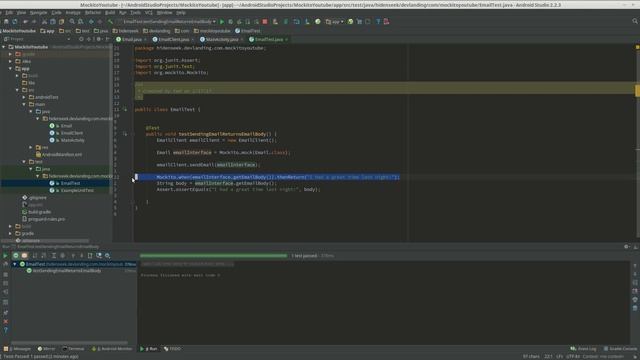Click run gutter icon beside testSendingEmail method
Image resolution: width=640 pixels, height=360 pixels.
point(125,134)
